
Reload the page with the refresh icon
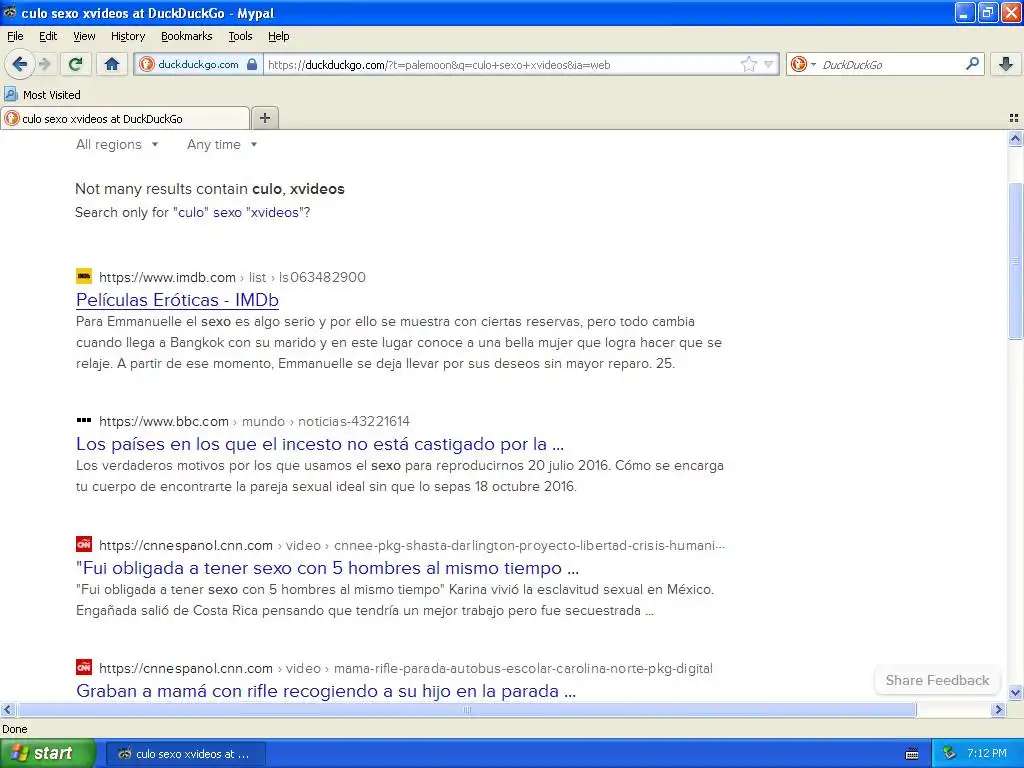76,64
